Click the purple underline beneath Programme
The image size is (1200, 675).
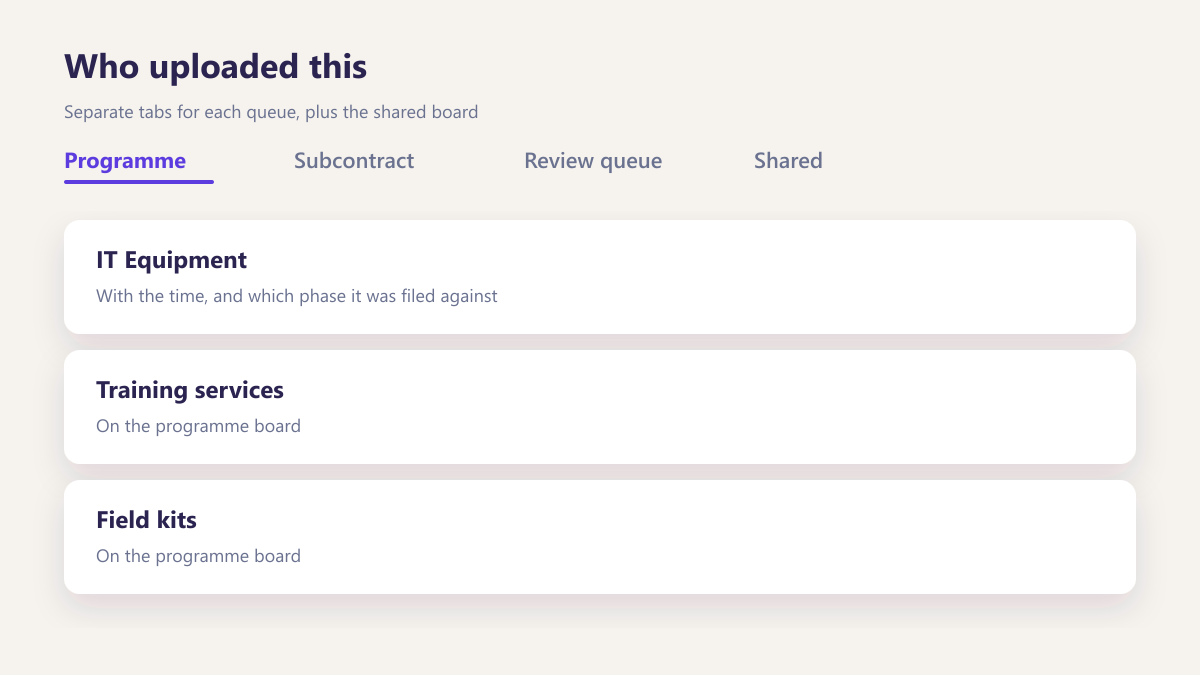coord(139,182)
